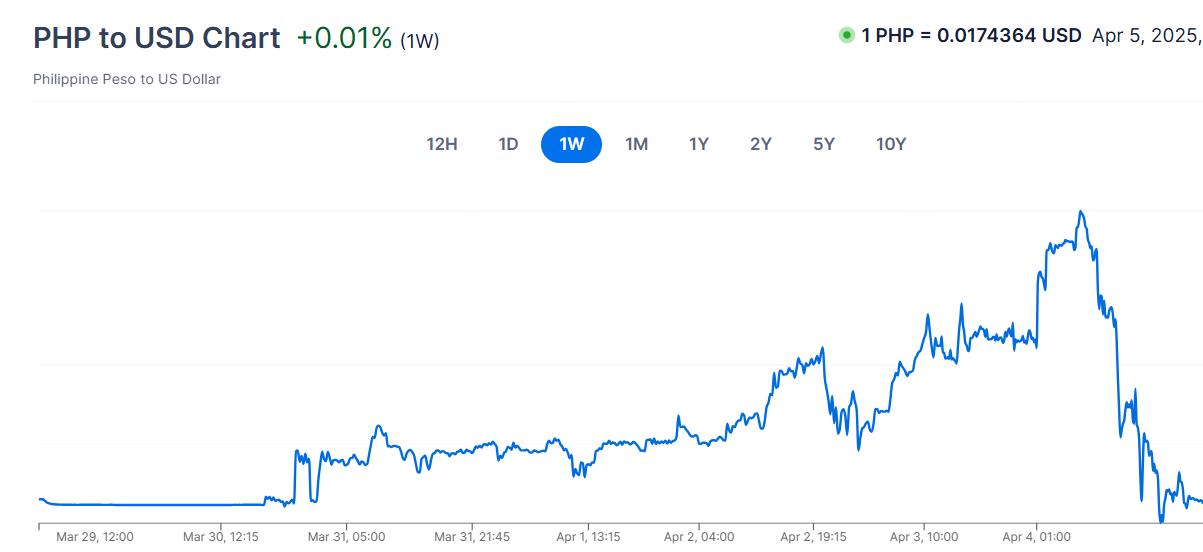1203x552 pixels.
Task: Click the active 1W range button
Action: coord(571,144)
